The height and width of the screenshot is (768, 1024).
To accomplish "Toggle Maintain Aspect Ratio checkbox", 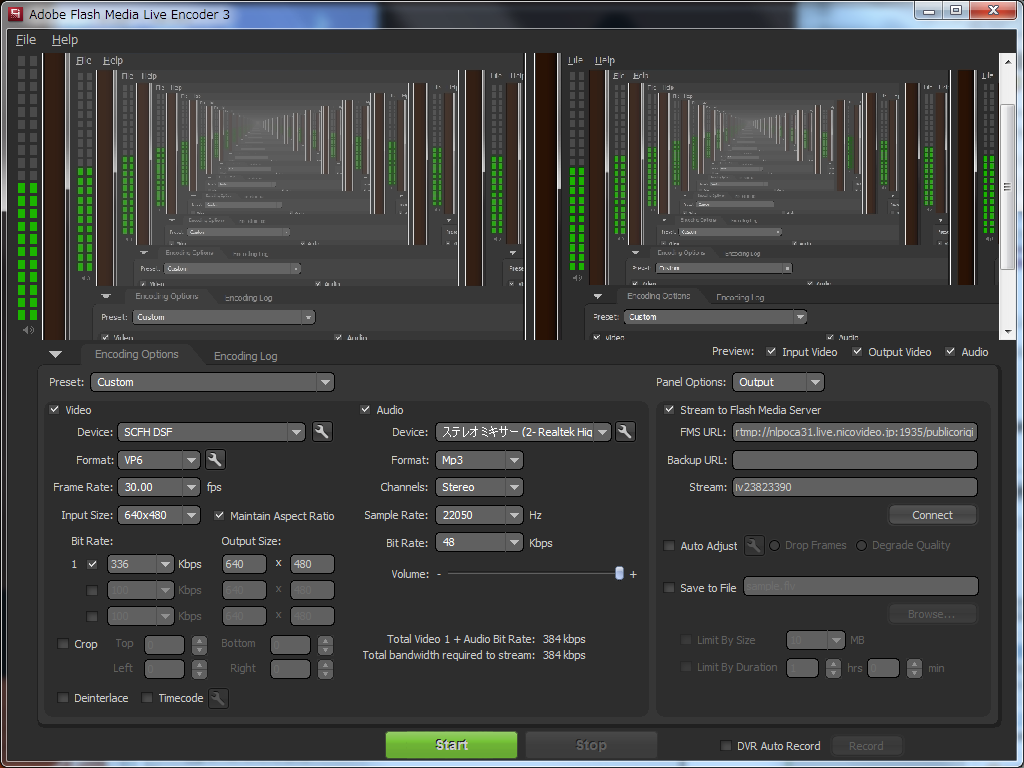I will click(x=220, y=516).
